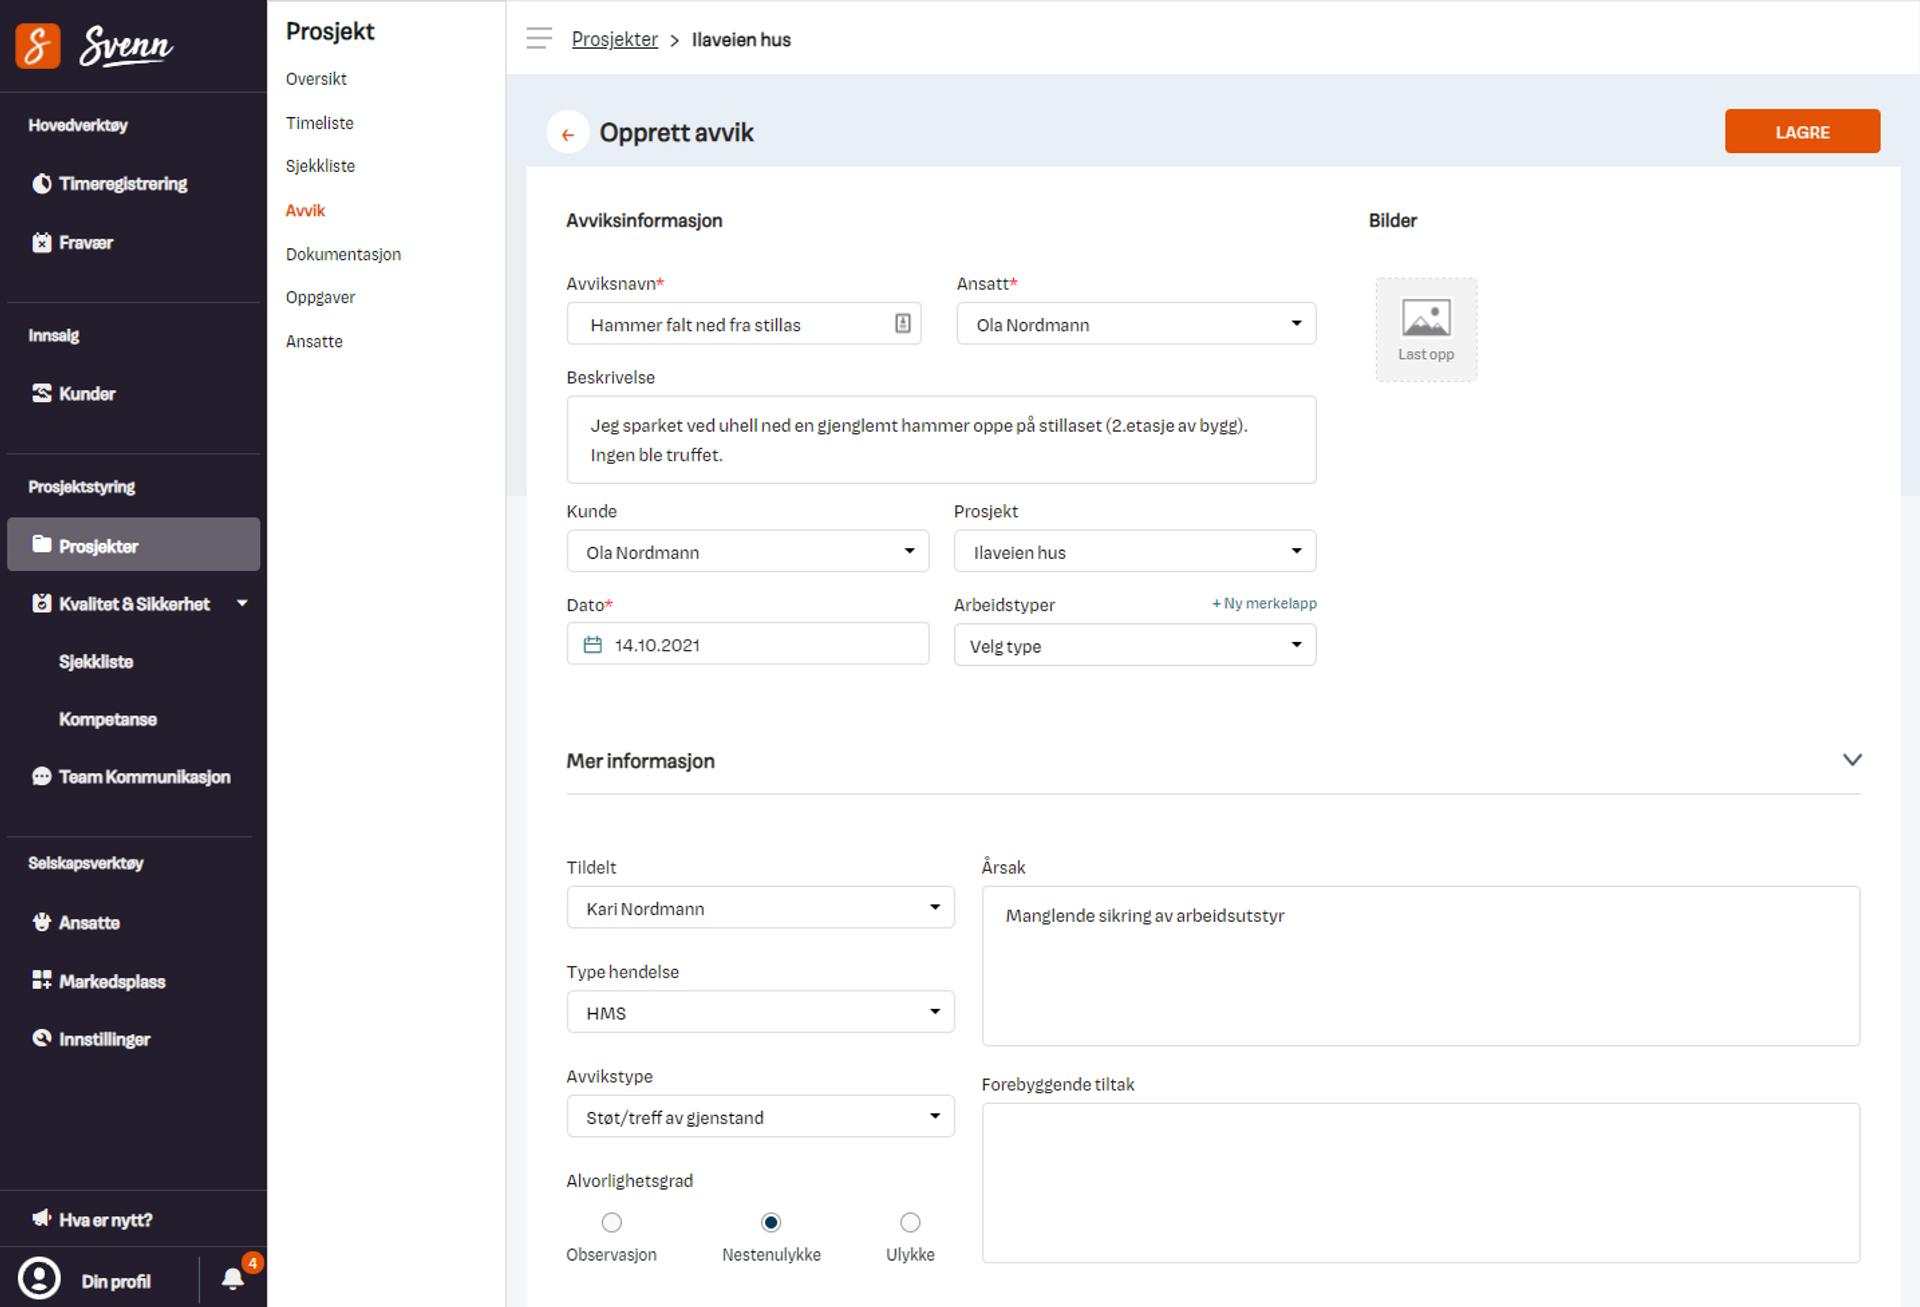
Task: Click the Ansatte sidebar icon under Selskapsverktøy
Action: (x=42, y=923)
